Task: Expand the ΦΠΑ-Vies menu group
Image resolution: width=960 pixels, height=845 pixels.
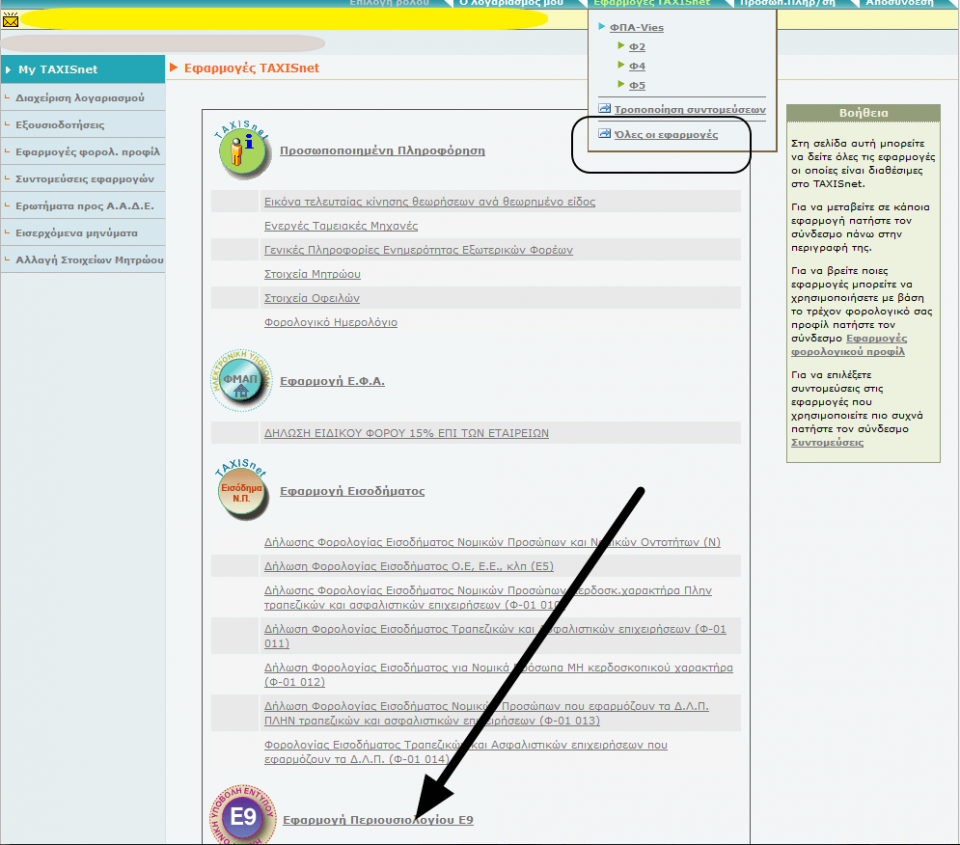Action: [636, 28]
